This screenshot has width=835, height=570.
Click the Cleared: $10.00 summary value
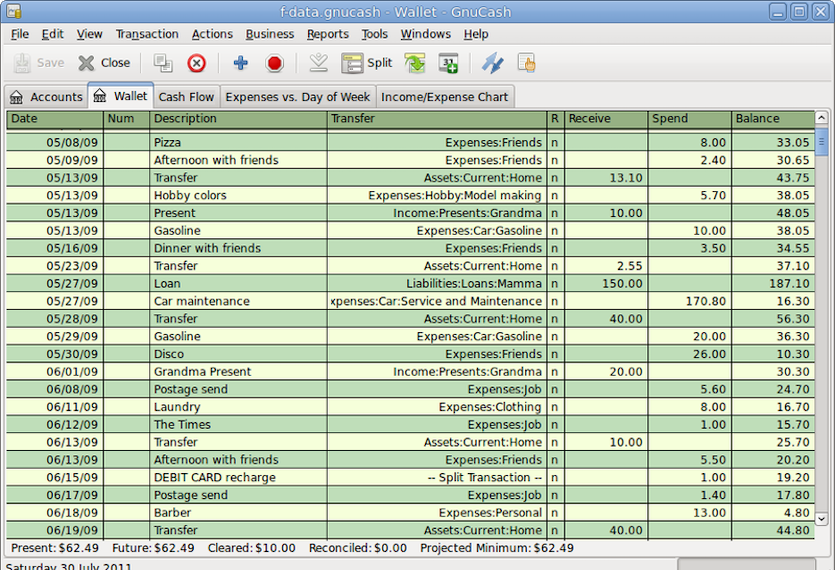point(251,548)
